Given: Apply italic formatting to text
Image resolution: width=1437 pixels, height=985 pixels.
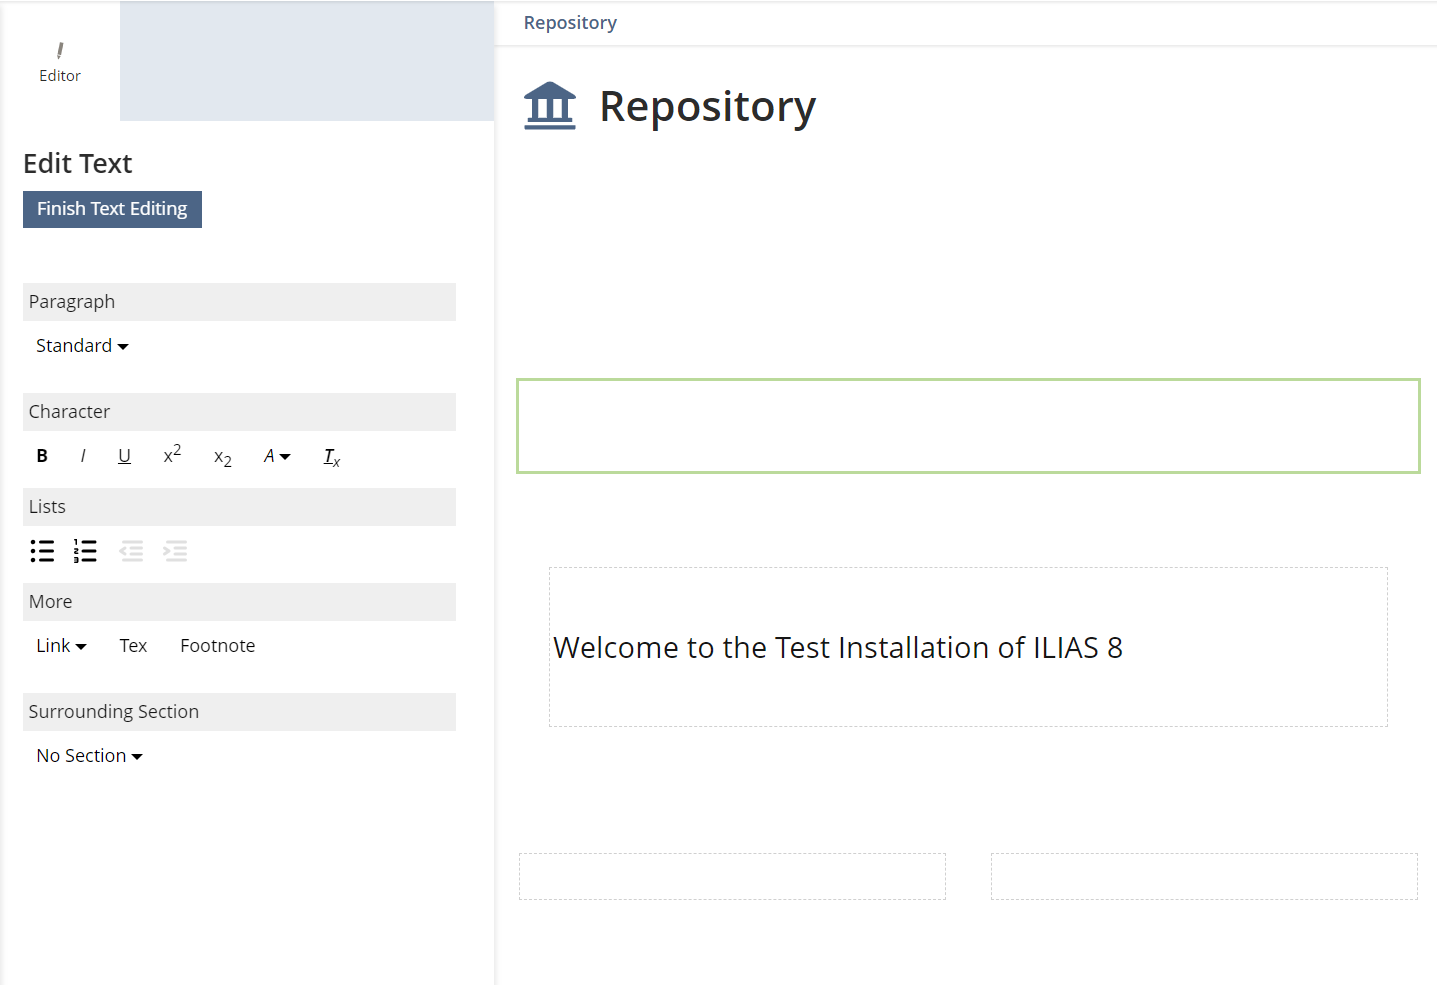Looking at the screenshot, I should [83, 456].
